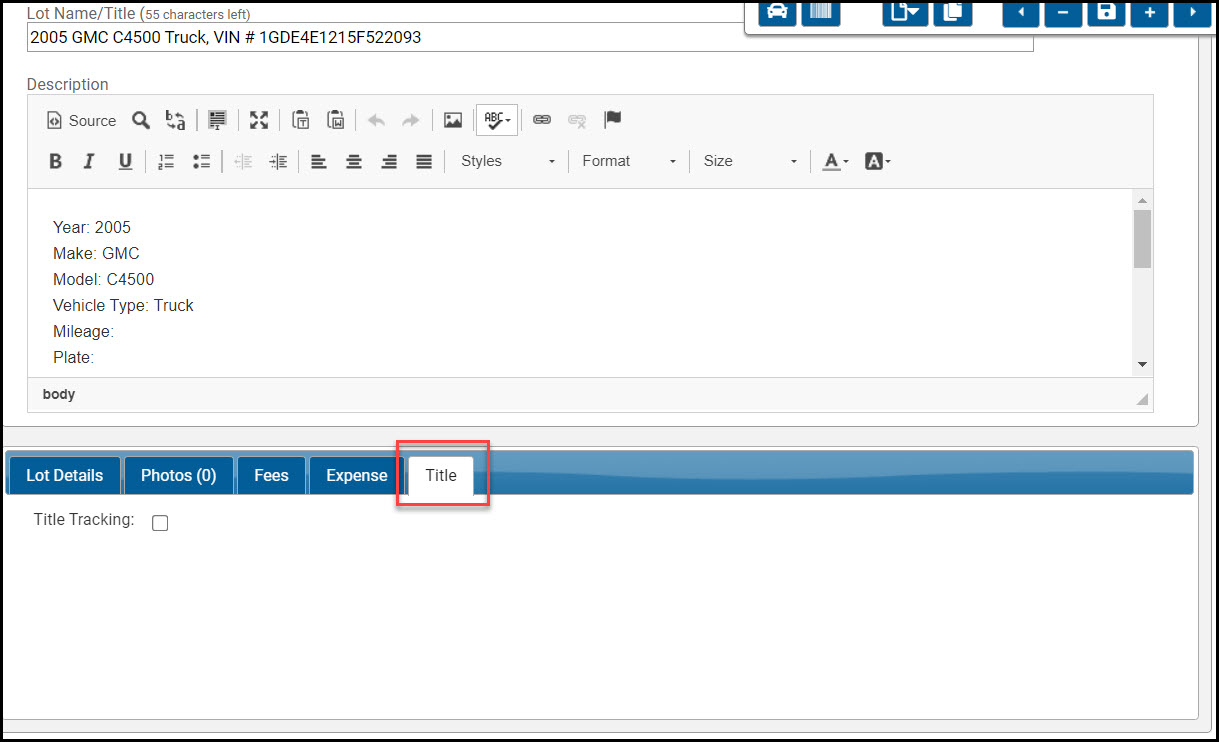Click the Decrease Indent icon
The image size is (1219, 742).
[243, 161]
